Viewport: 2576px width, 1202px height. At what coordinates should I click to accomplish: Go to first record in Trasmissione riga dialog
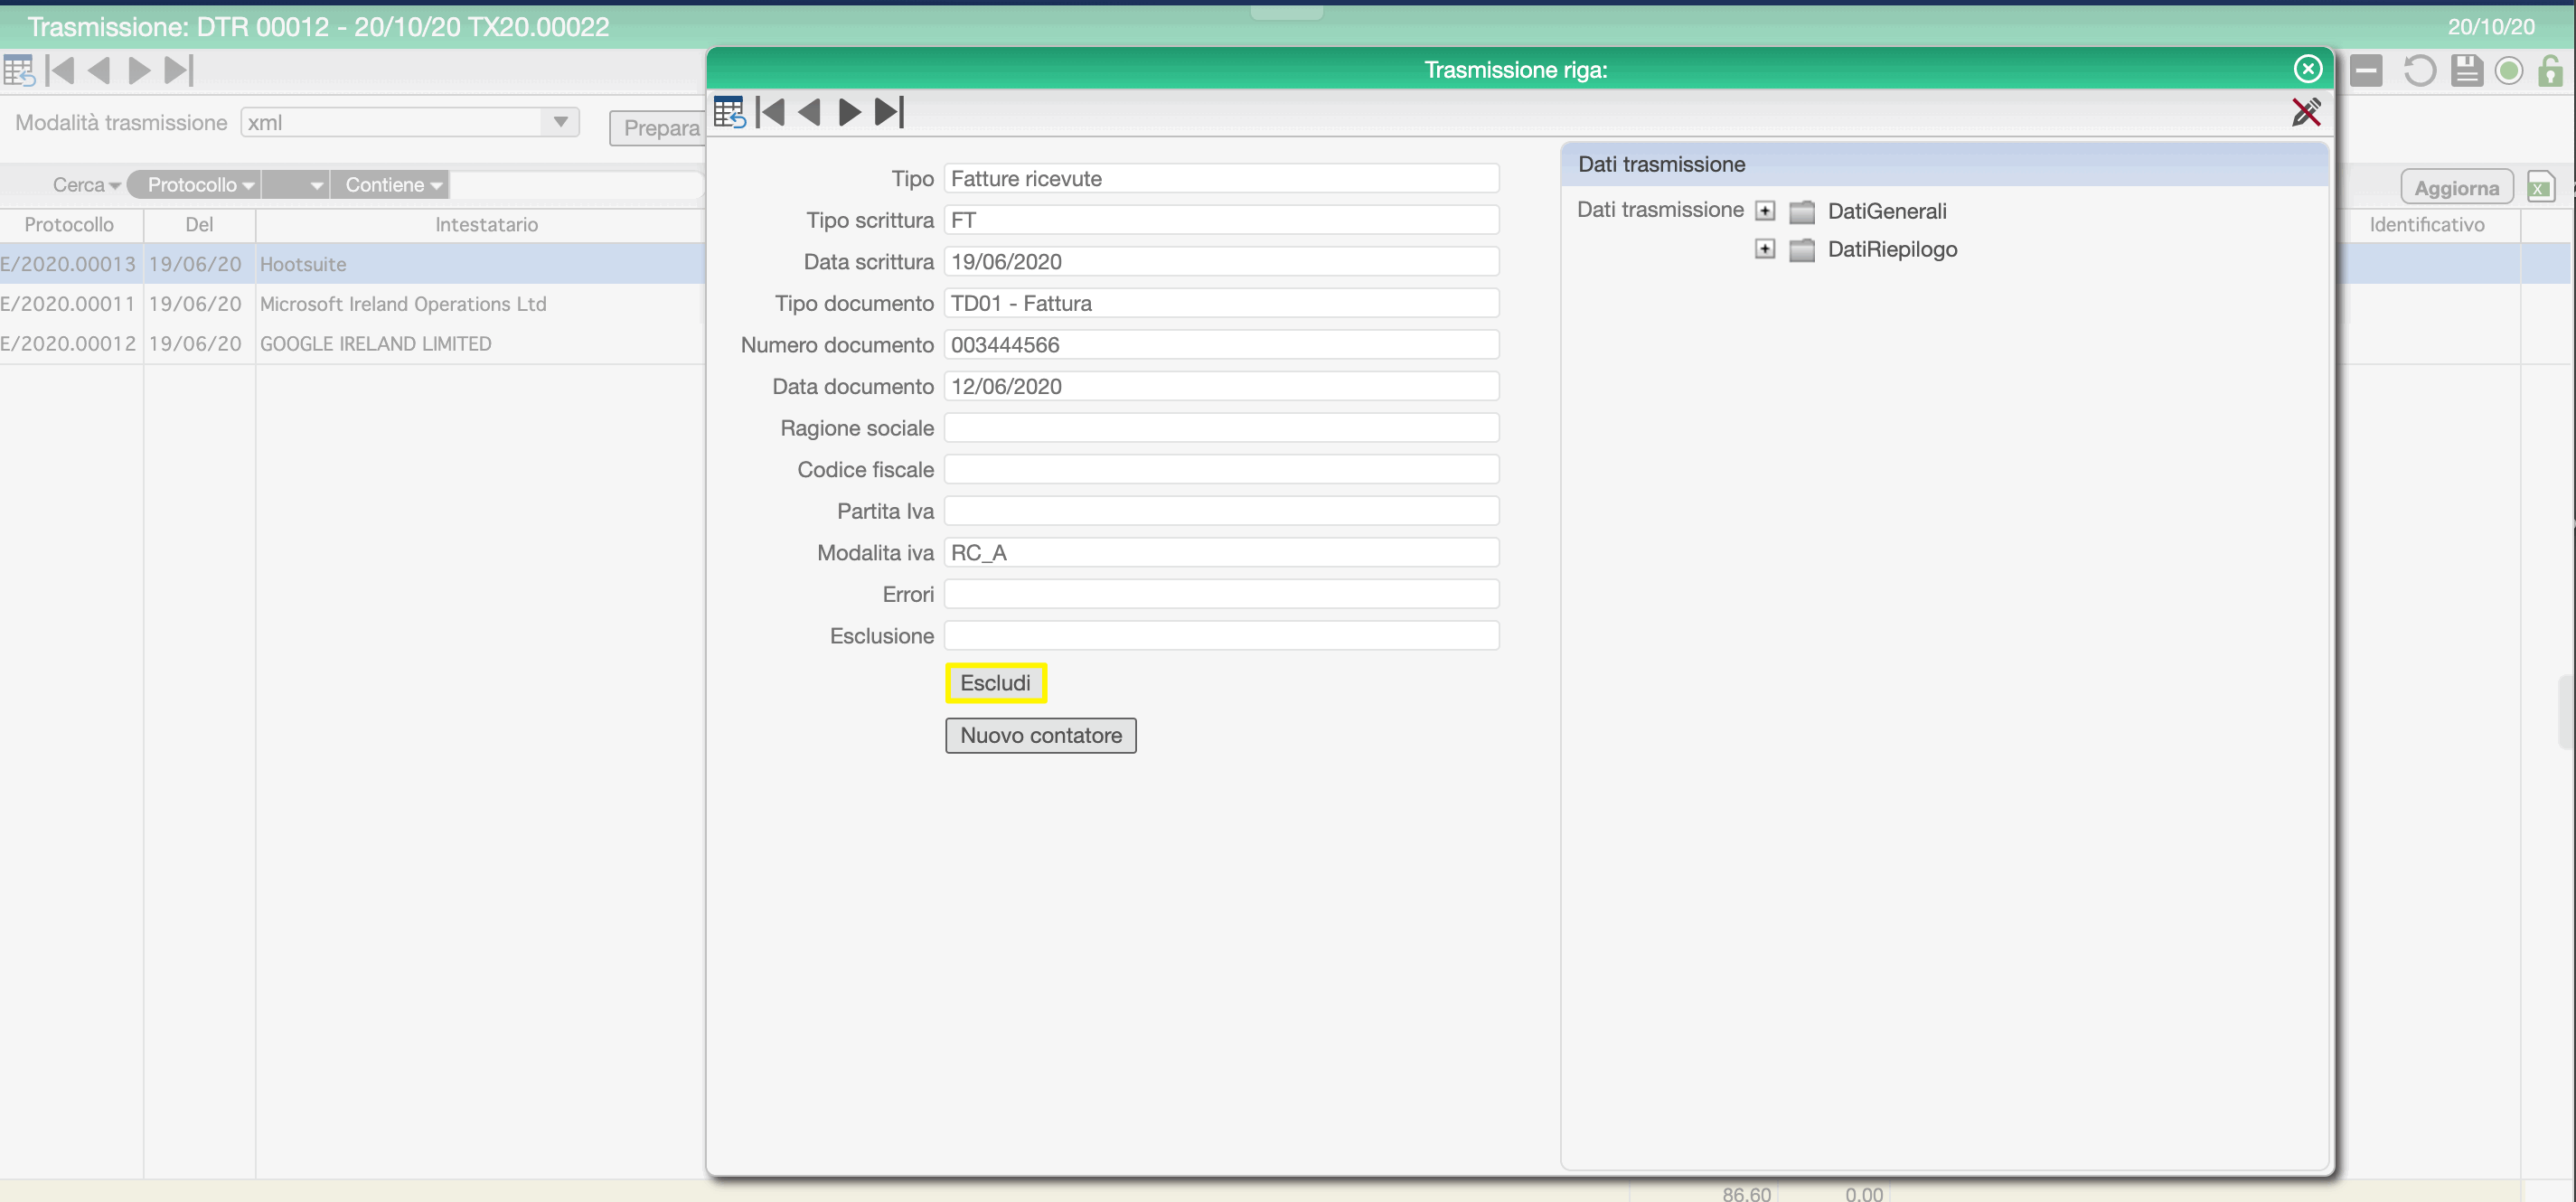click(770, 112)
